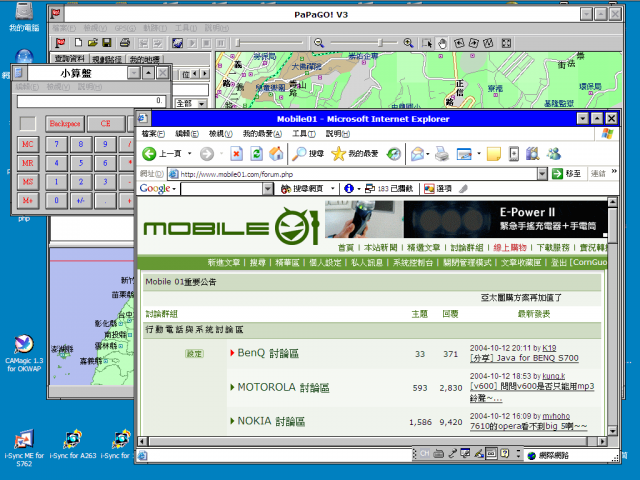Click MC memory clear button in calculator
The width and height of the screenshot is (640, 480).
28,144
